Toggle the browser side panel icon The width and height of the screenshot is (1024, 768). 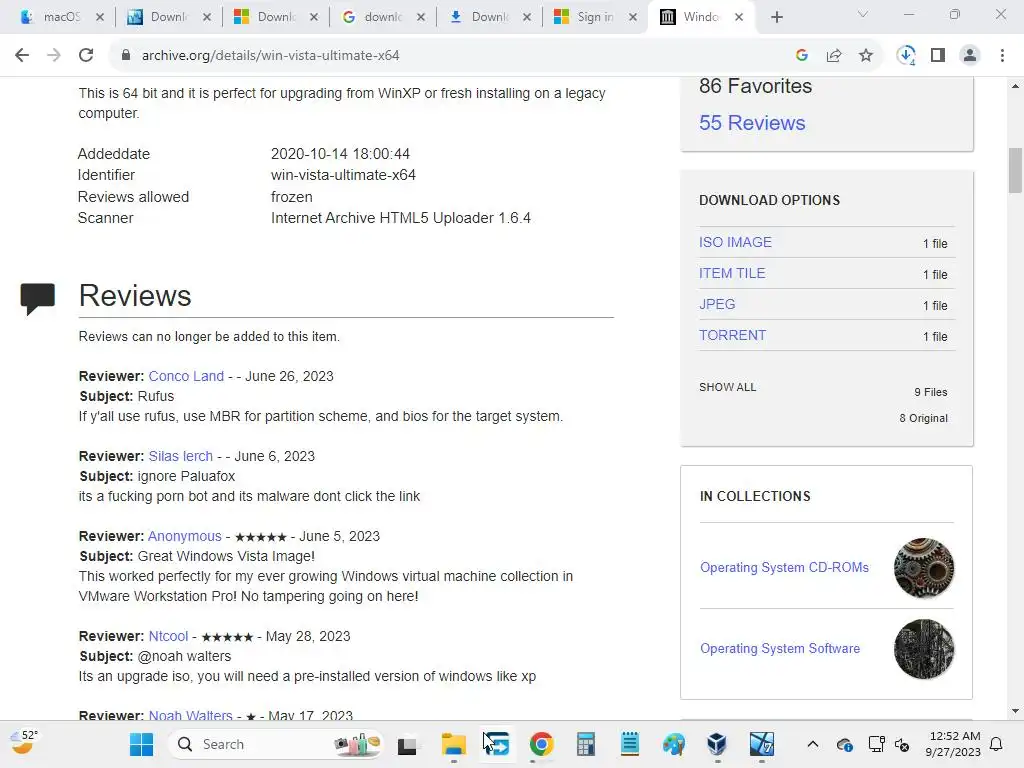(x=938, y=56)
